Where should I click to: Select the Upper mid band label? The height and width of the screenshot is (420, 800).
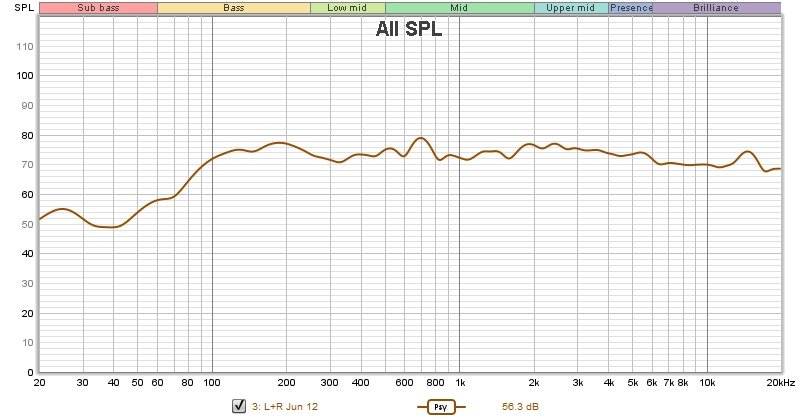tap(570, 8)
